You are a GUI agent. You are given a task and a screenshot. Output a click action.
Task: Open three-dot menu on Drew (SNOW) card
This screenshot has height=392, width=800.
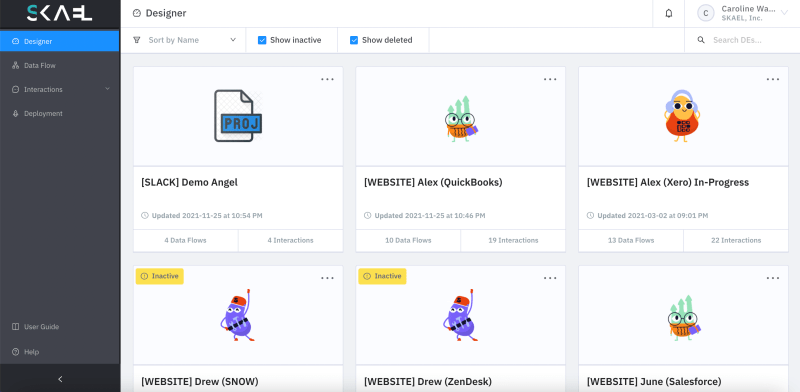coord(328,278)
